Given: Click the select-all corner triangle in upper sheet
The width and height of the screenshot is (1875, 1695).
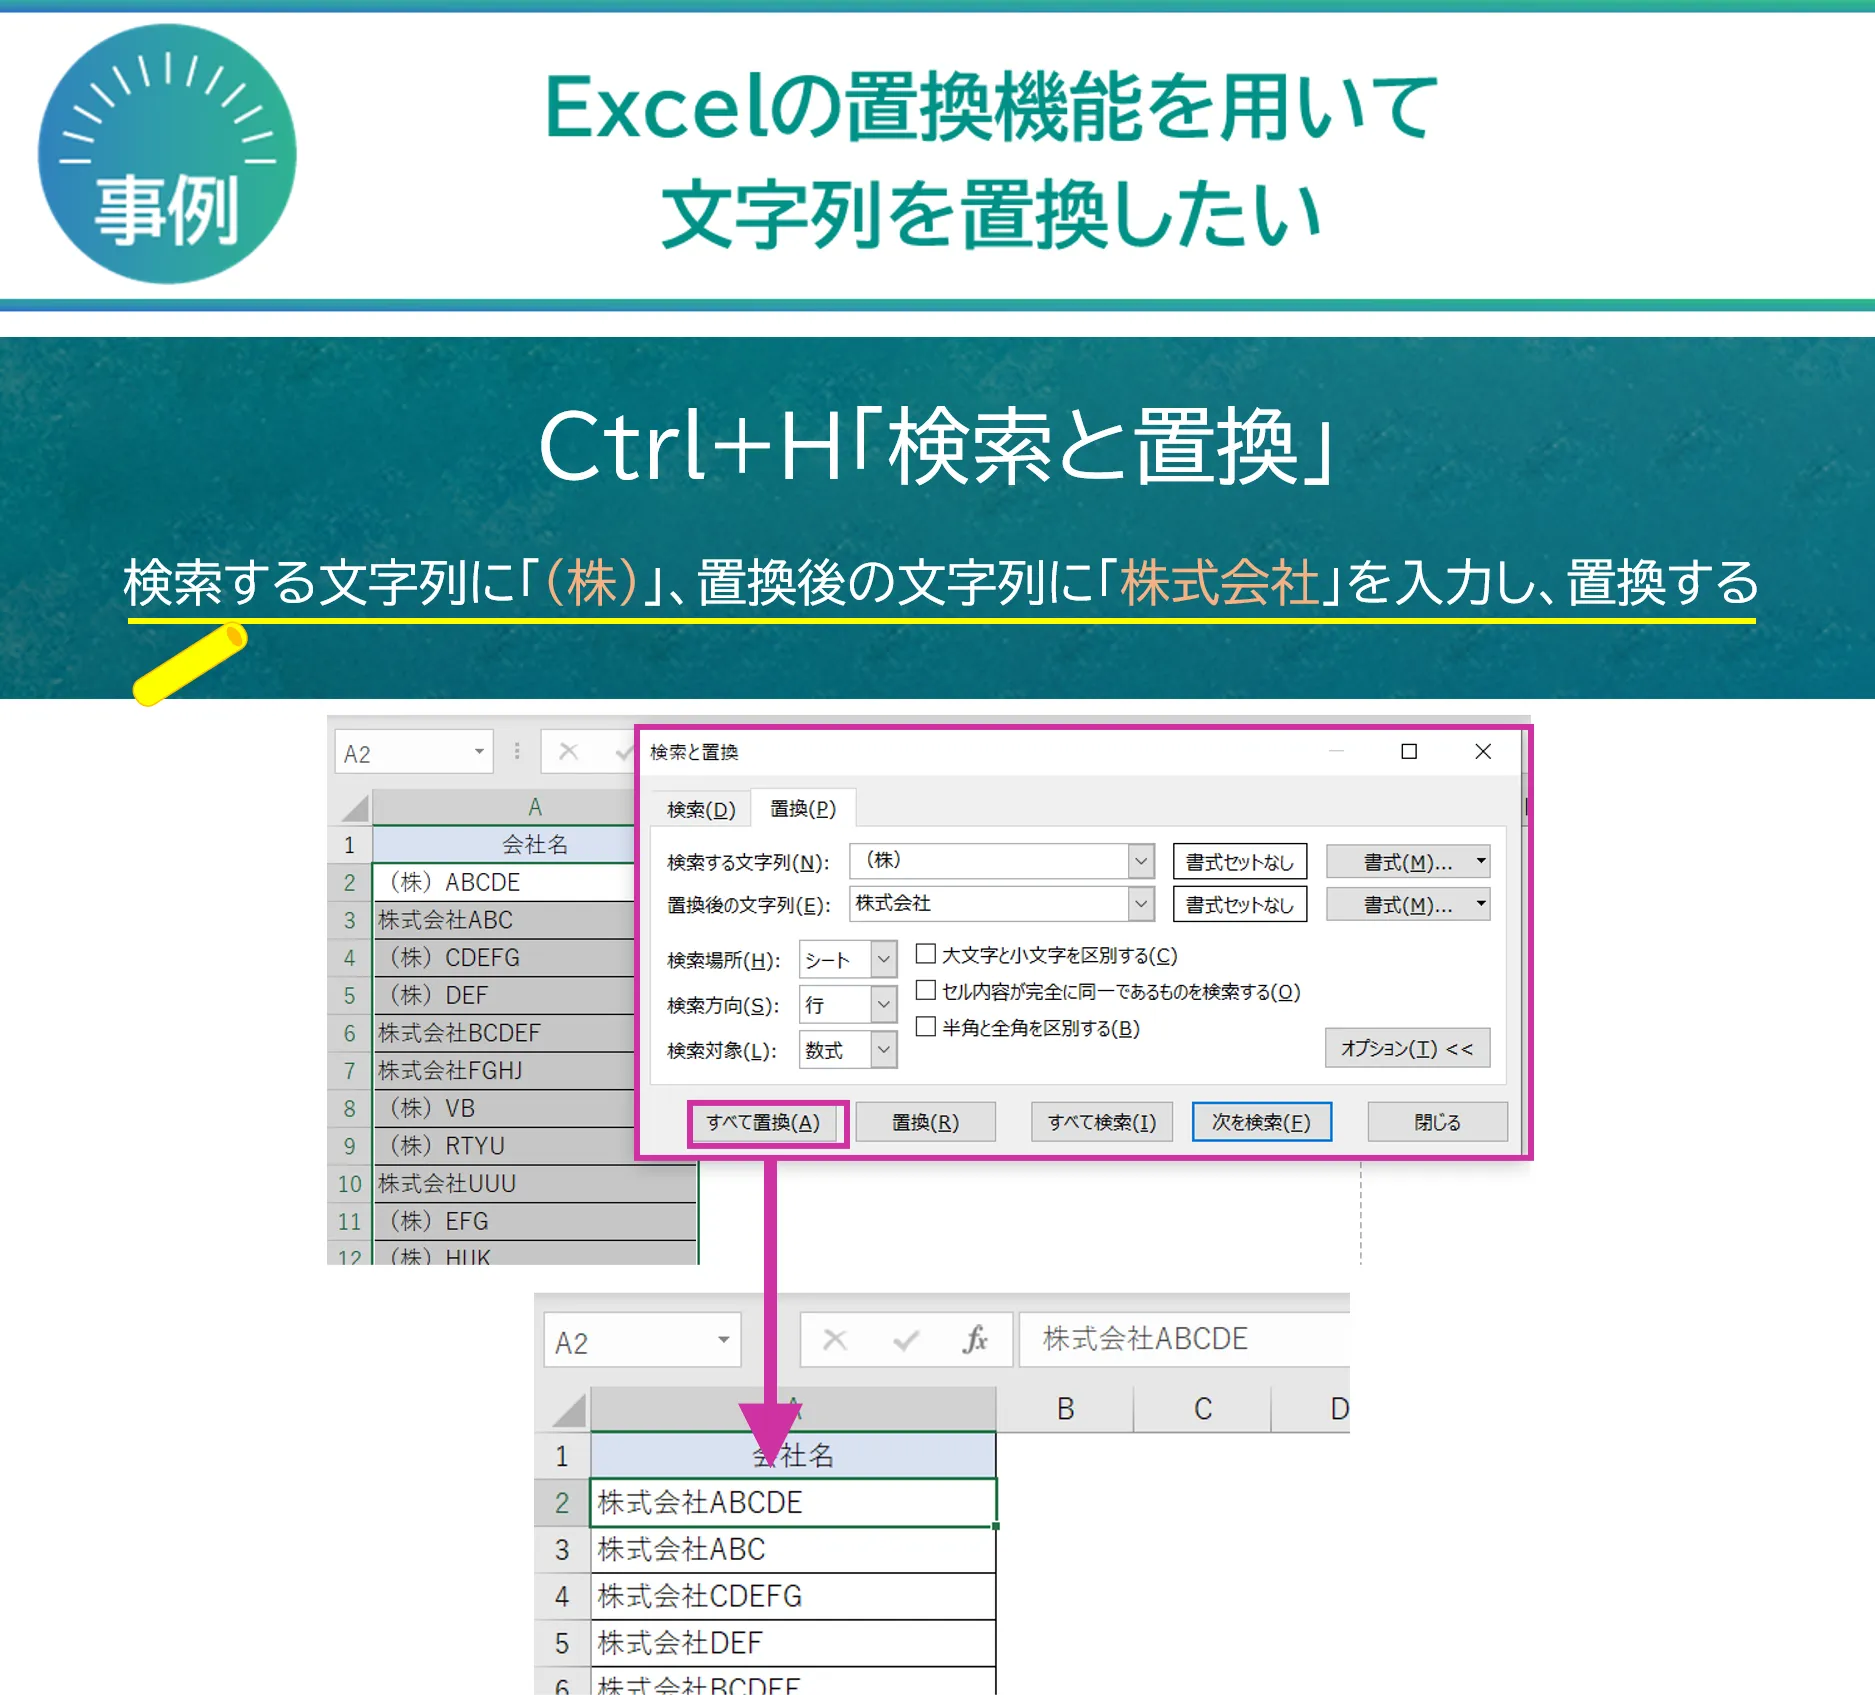Looking at the screenshot, I should coord(352,808).
